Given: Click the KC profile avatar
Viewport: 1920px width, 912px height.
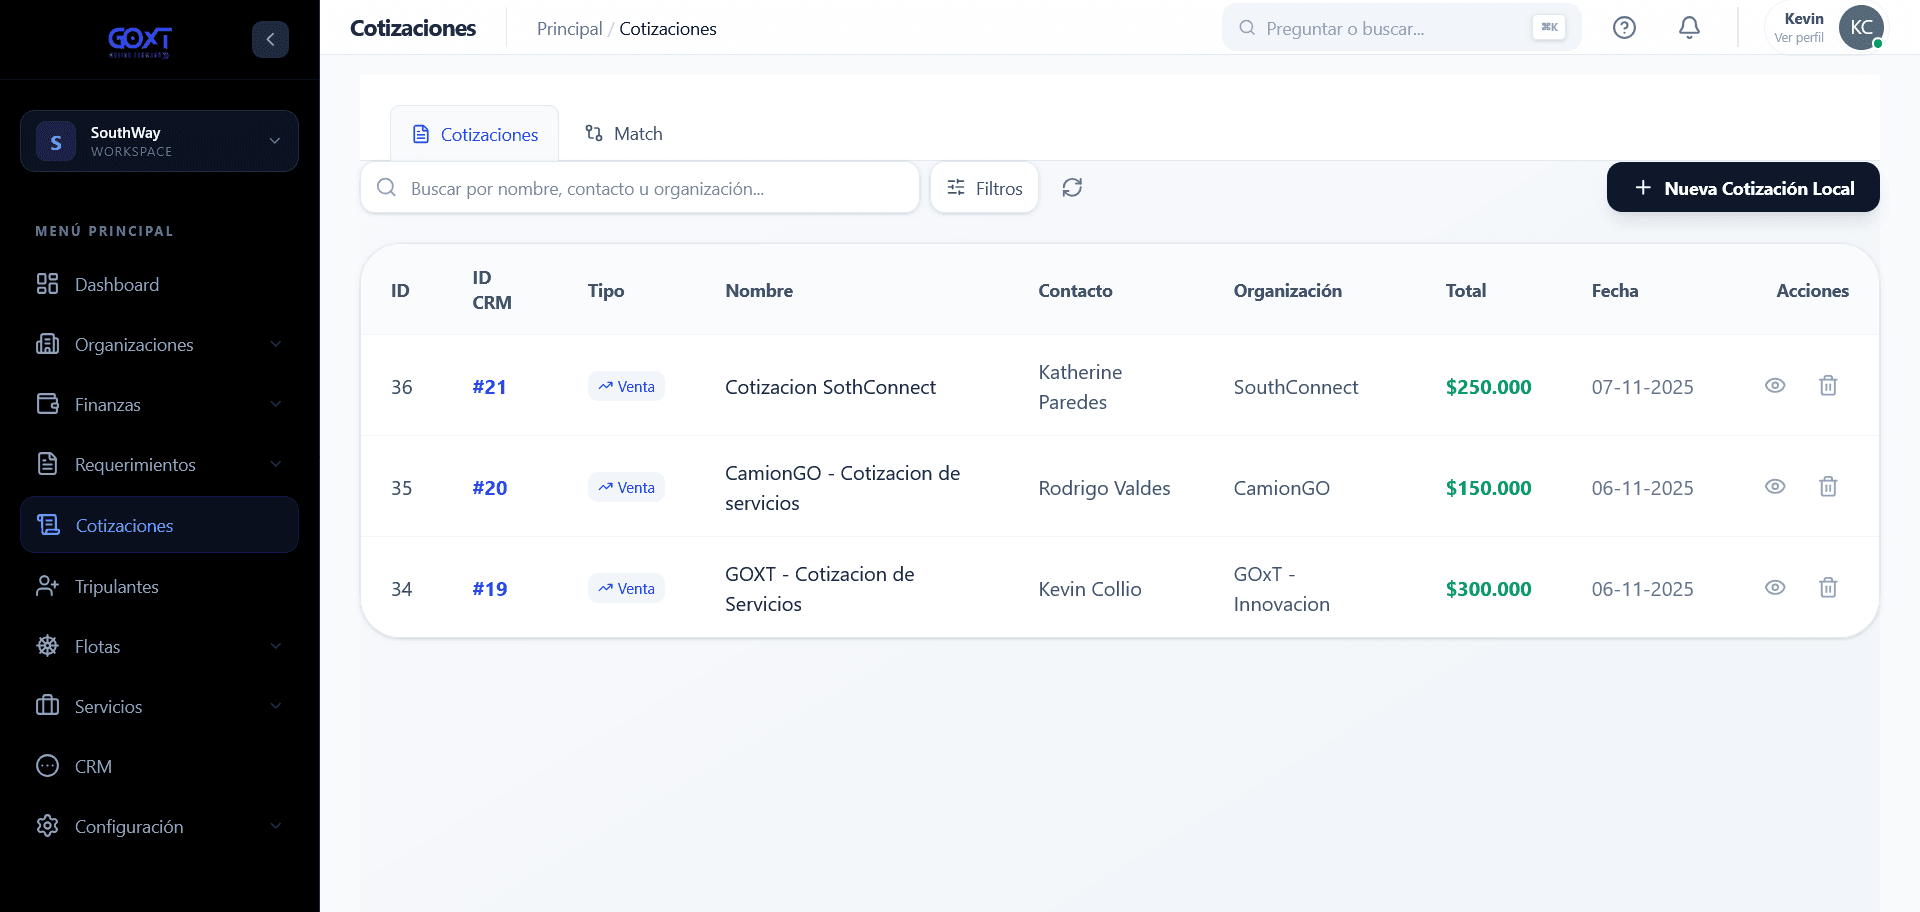Looking at the screenshot, I should click(x=1861, y=28).
